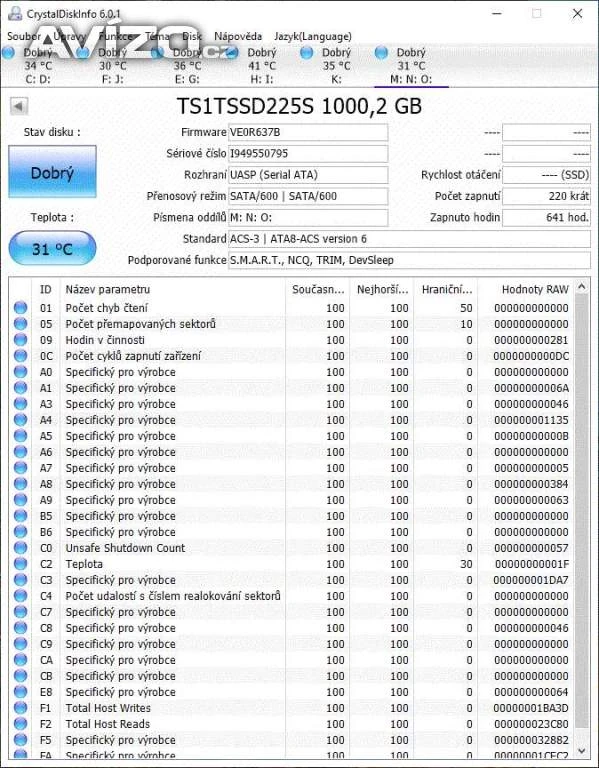The image size is (599, 768).
Task: Click the Firmware field VE0R637B
Action: [308, 132]
